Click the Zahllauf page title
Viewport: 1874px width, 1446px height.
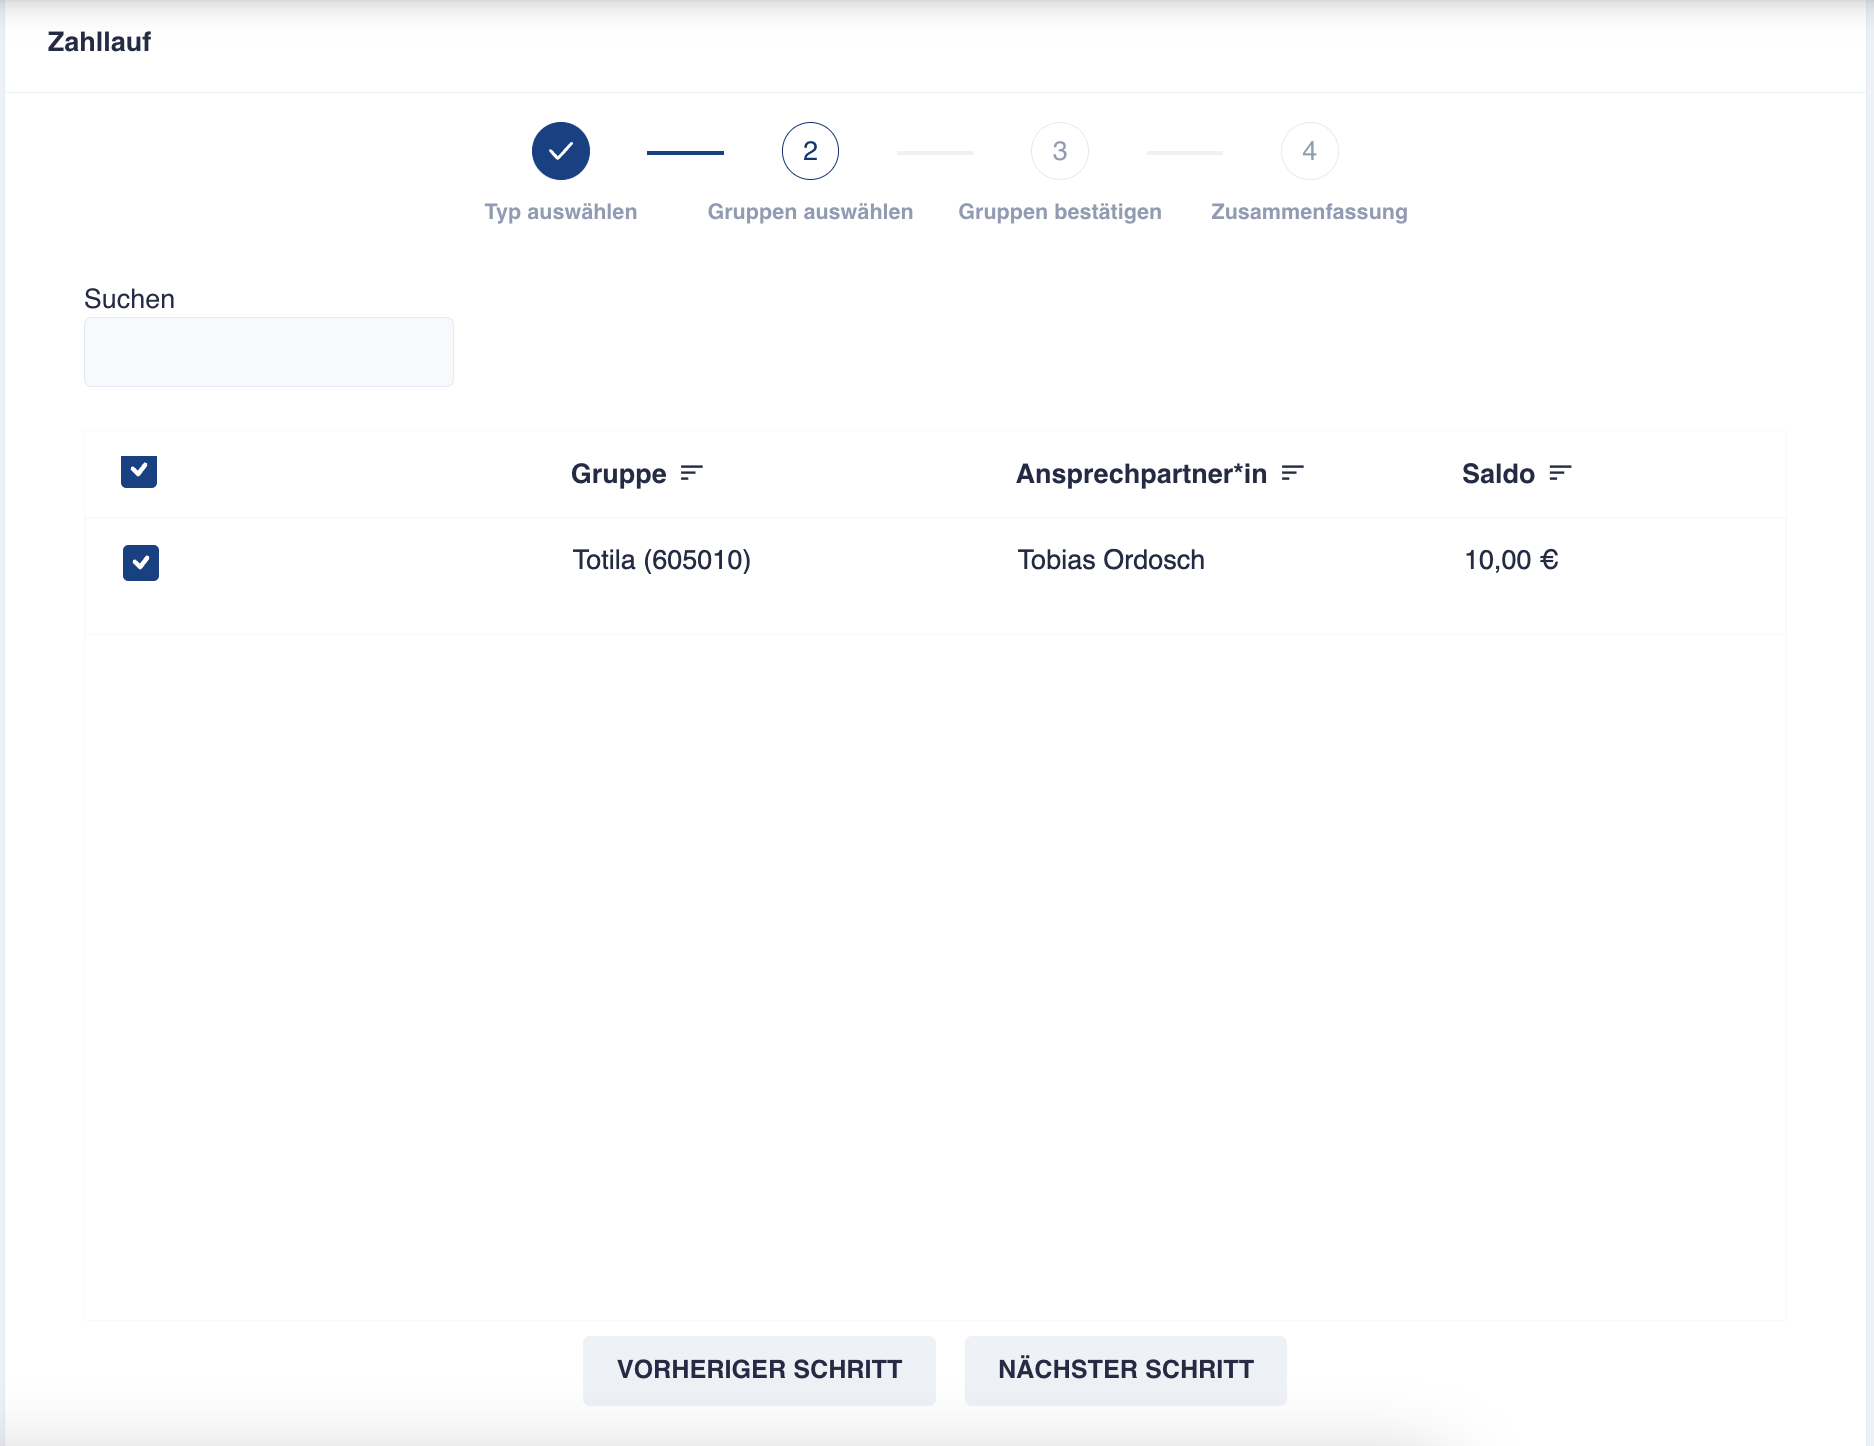pos(99,42)
